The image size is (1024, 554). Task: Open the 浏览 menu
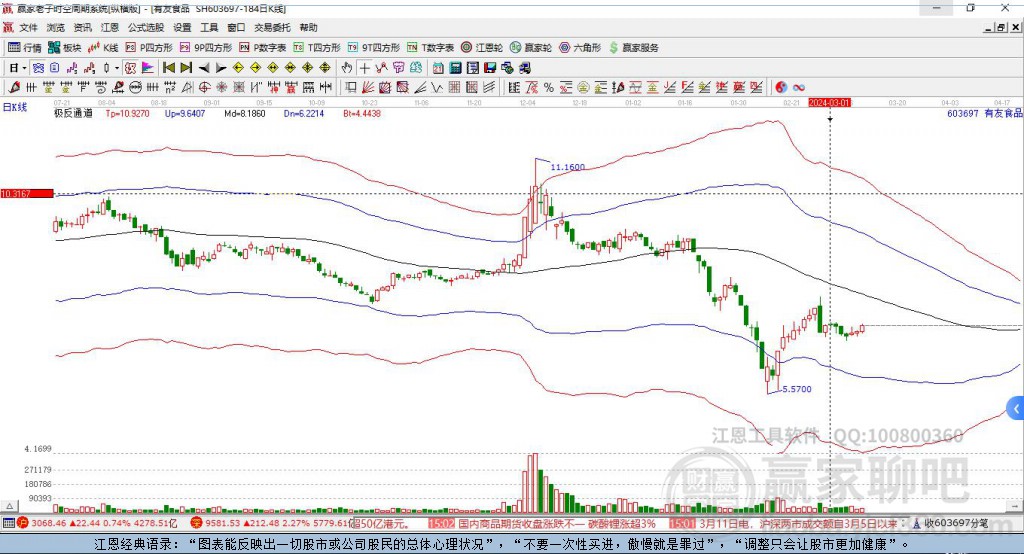tap(56, 27)
